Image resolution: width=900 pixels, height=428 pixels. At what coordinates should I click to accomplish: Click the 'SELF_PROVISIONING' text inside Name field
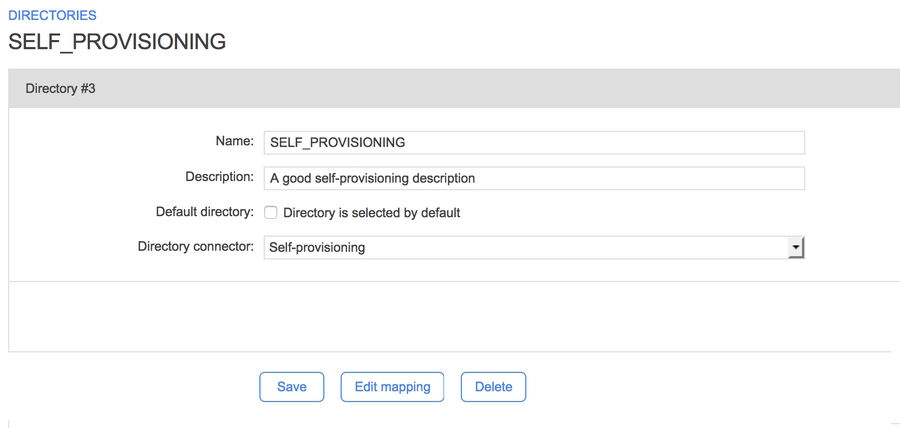click(337, 142)
